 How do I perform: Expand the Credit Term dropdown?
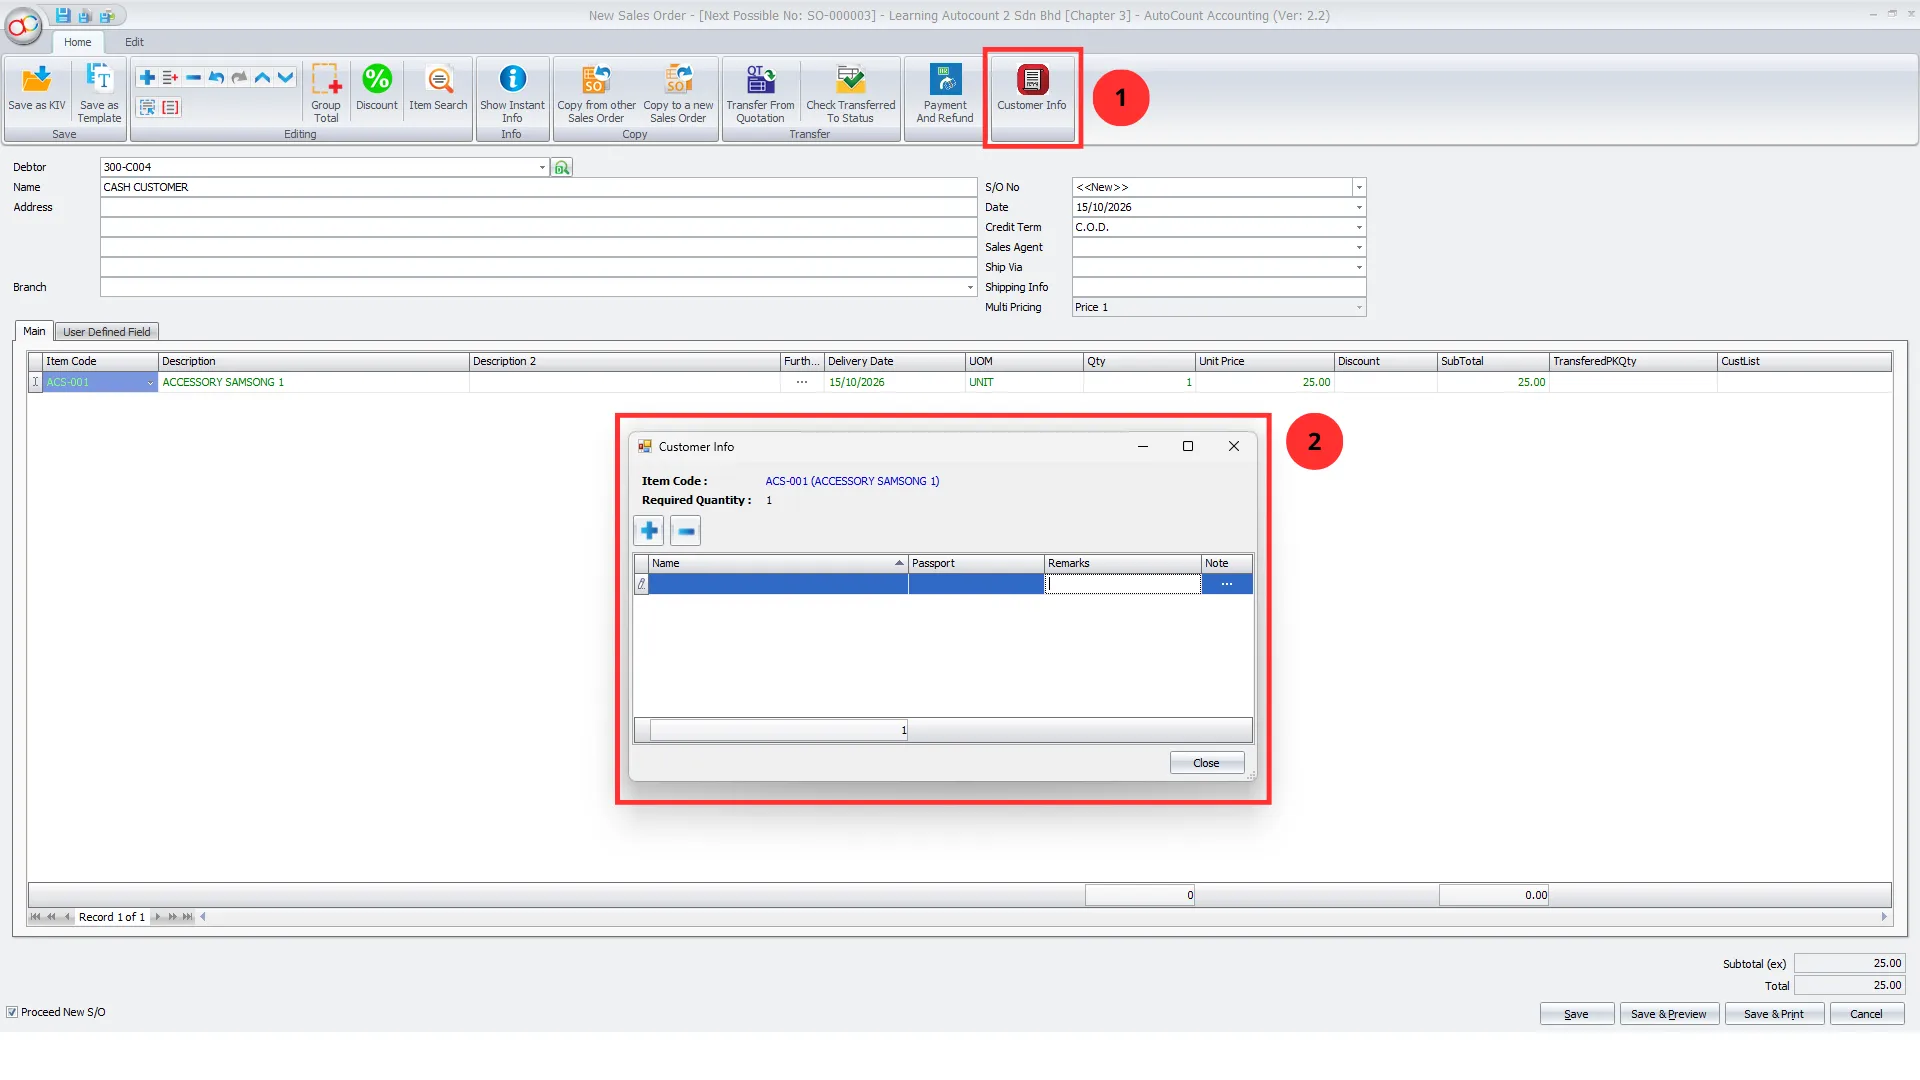point(1359,227)
